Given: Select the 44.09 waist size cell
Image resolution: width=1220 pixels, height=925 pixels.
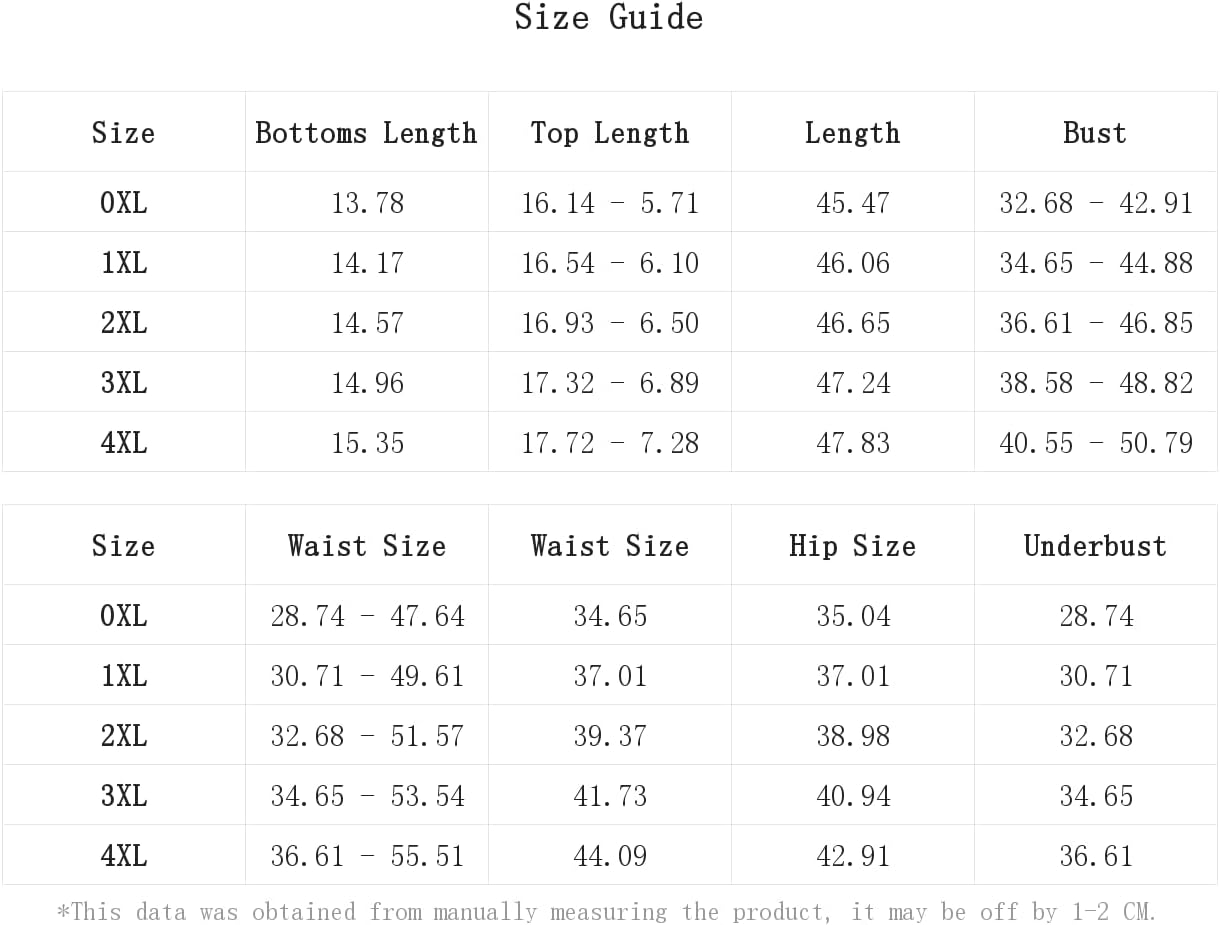Looking at the screenshot, I should tap(610, 856).
